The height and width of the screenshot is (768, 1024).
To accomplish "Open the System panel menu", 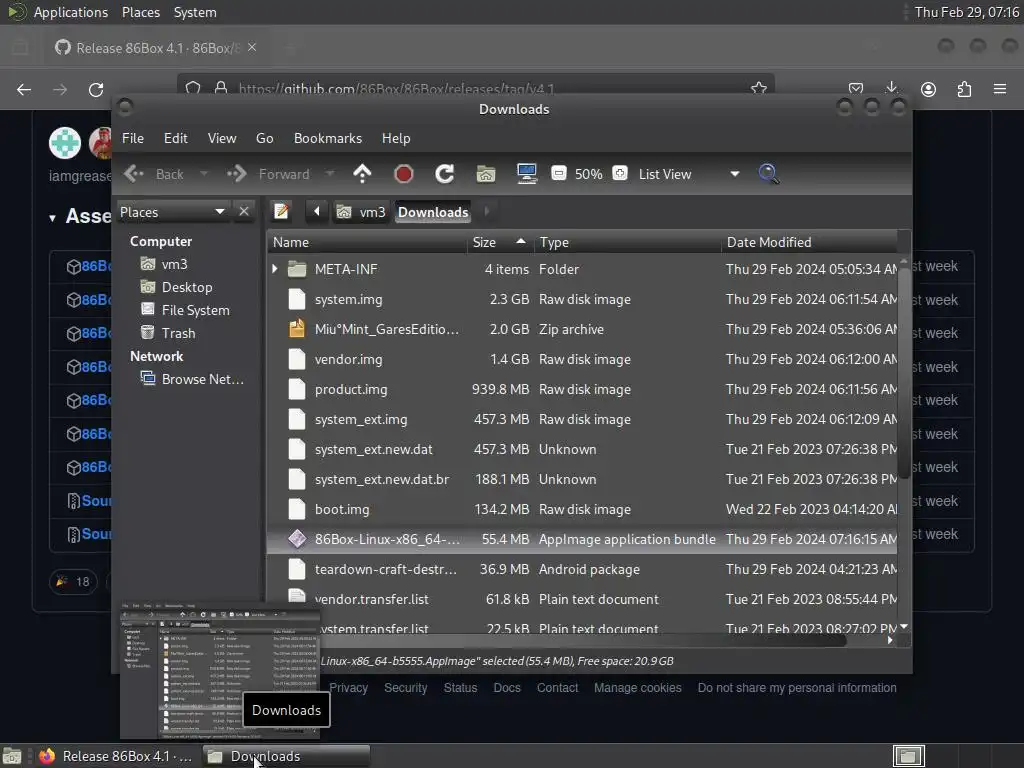I will pyautogui.click(x=195, y=12).
